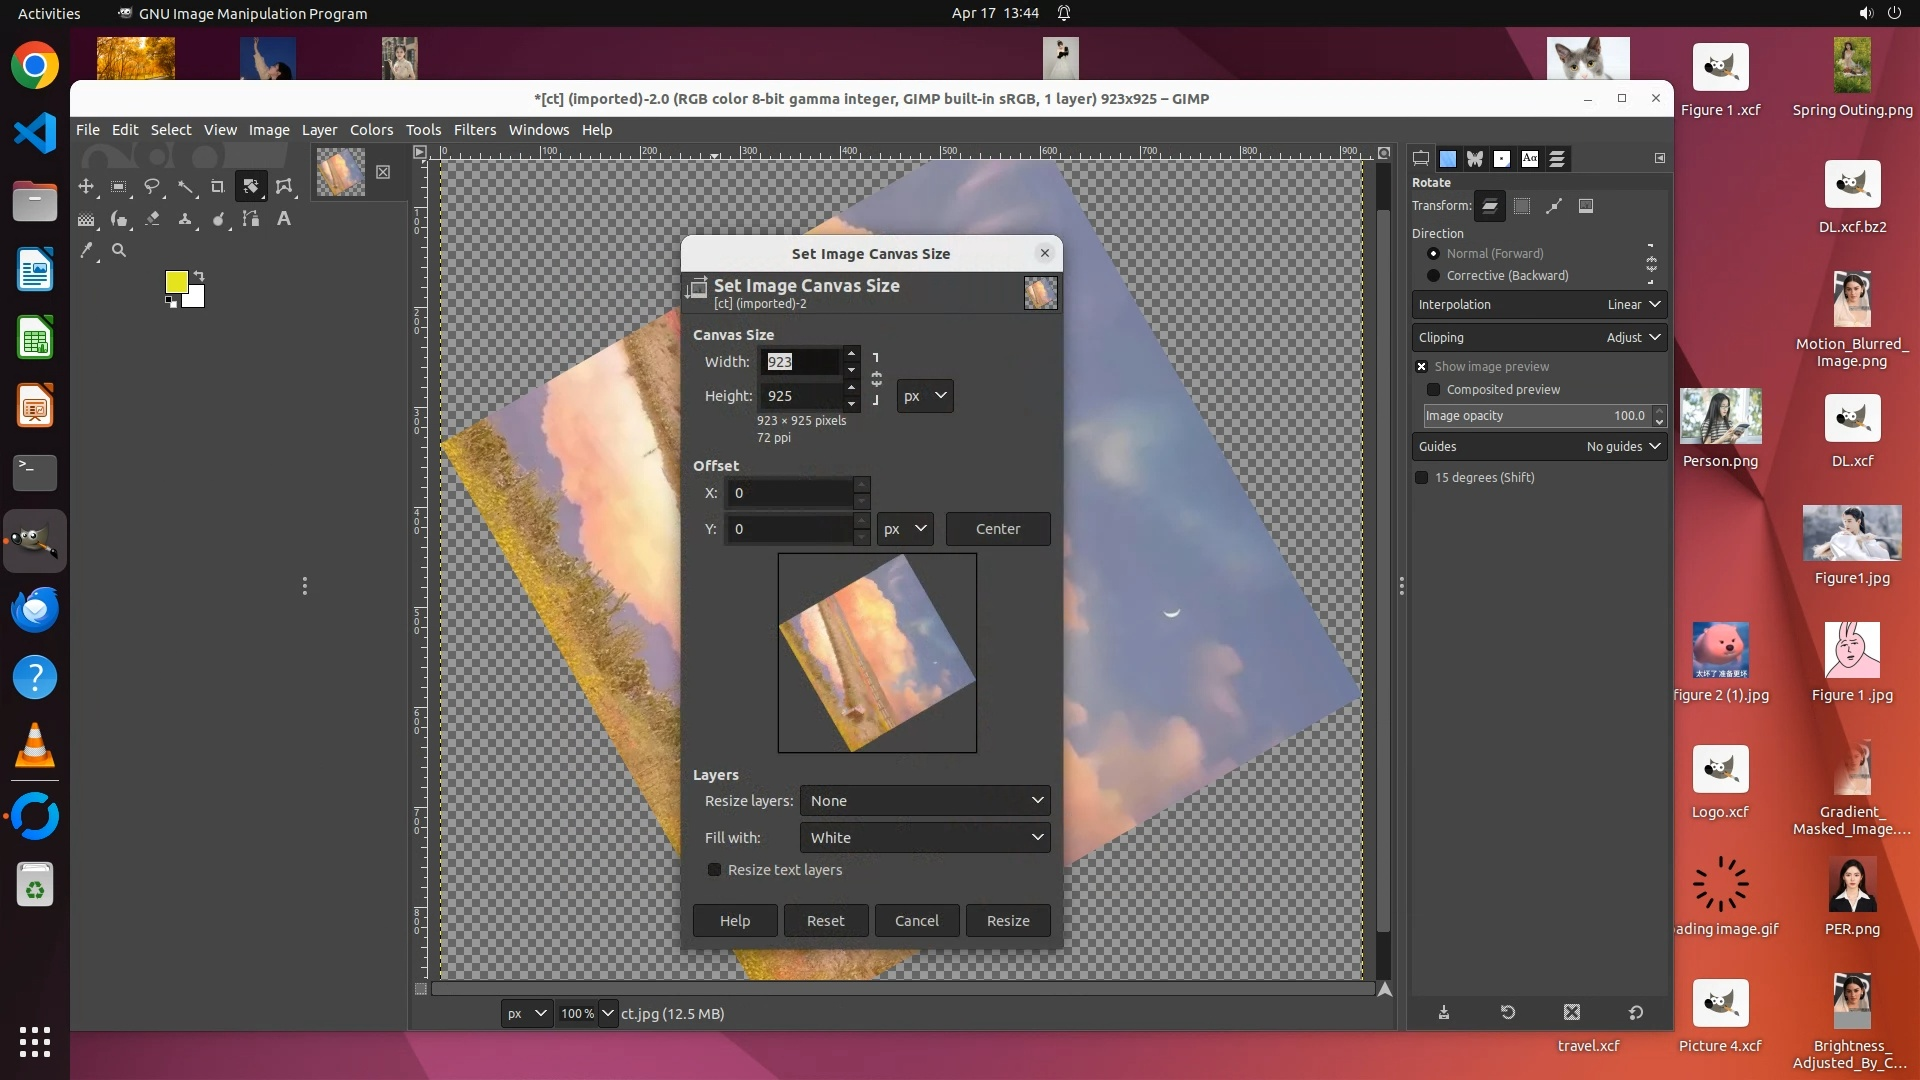Image resolution: width=1920 pixels, height=1080 pixels.
Task: Select the Text tool
Action: pos(284,218)
